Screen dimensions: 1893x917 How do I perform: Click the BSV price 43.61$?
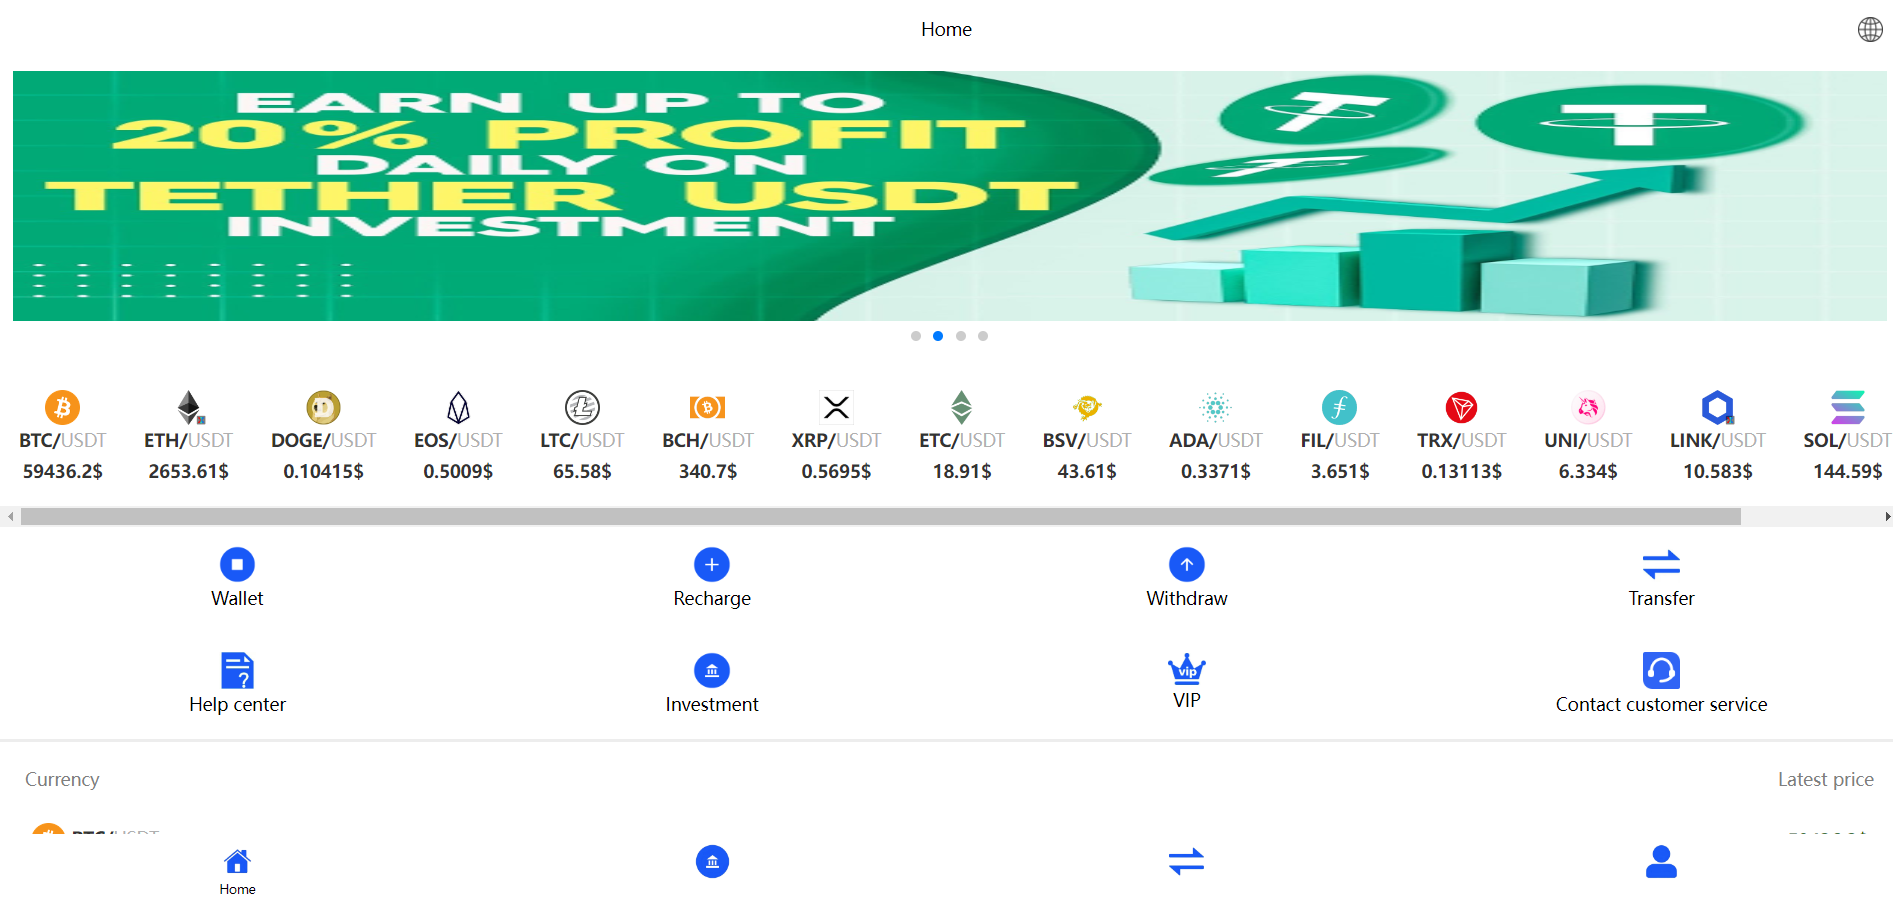pos(1087,471)
